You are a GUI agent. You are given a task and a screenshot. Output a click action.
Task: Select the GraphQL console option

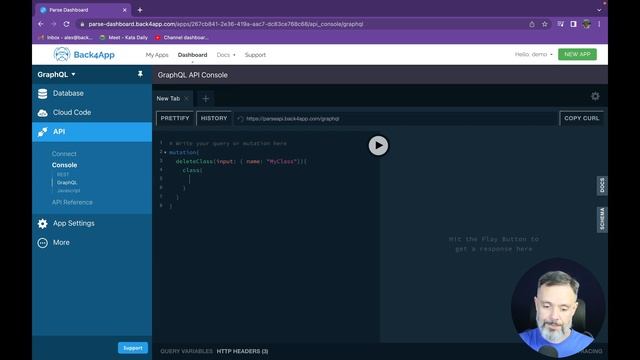pos(67,182)
